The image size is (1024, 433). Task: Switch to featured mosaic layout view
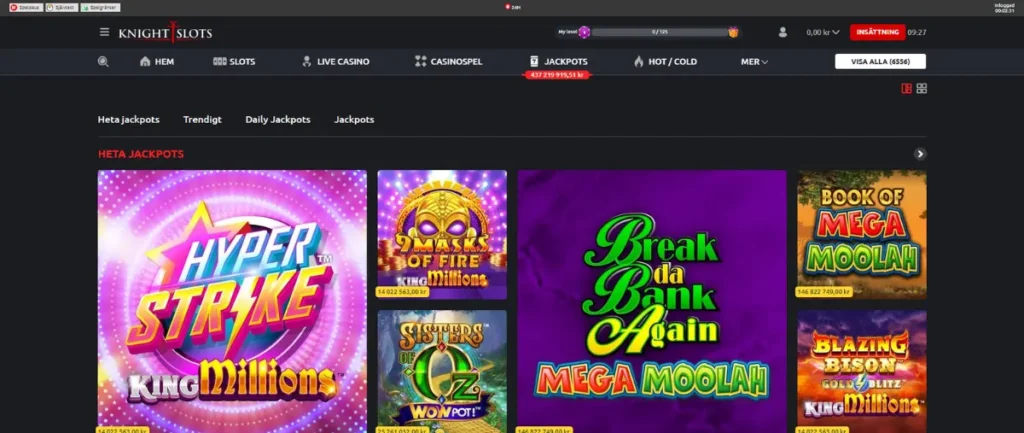tap(906, 88)
